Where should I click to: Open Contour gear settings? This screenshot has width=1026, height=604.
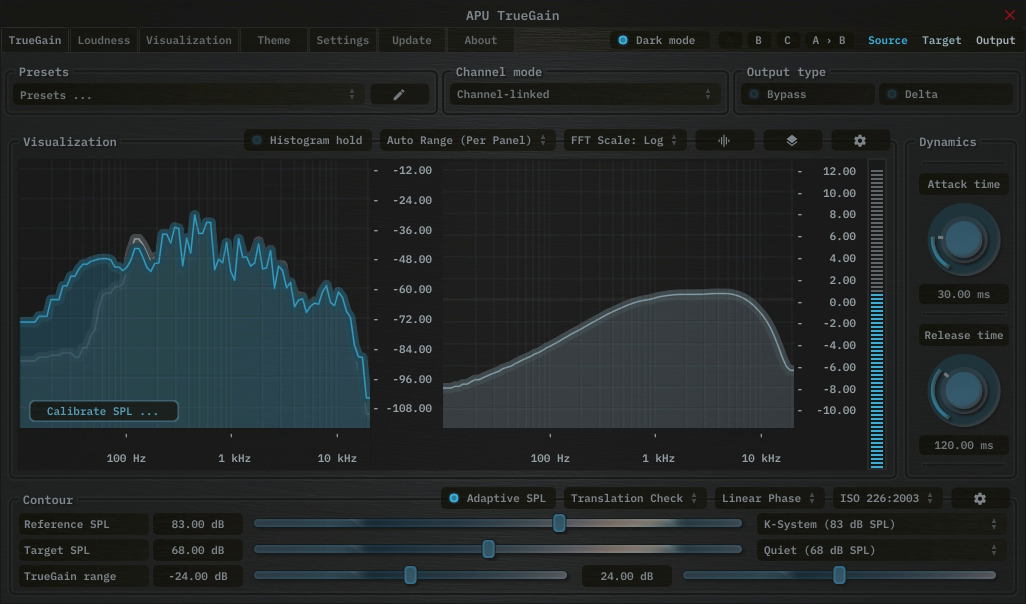pos(979,498)
